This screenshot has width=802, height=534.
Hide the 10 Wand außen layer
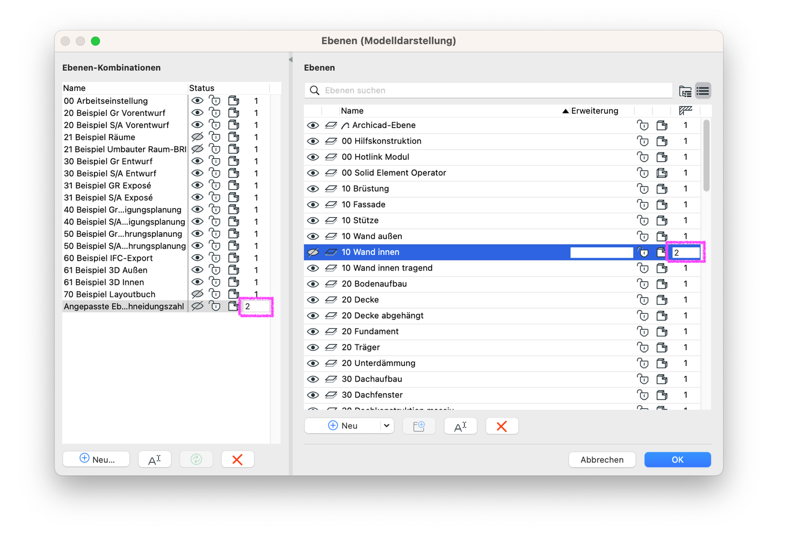coord(313,236)
